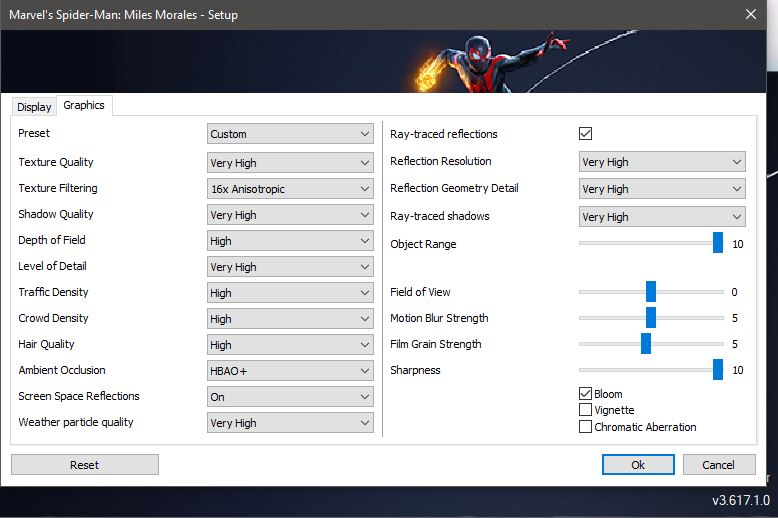Enable the Vignette checkbox
Image resolution: width=778 pixels, height=518 pixels.
point(585,410)
